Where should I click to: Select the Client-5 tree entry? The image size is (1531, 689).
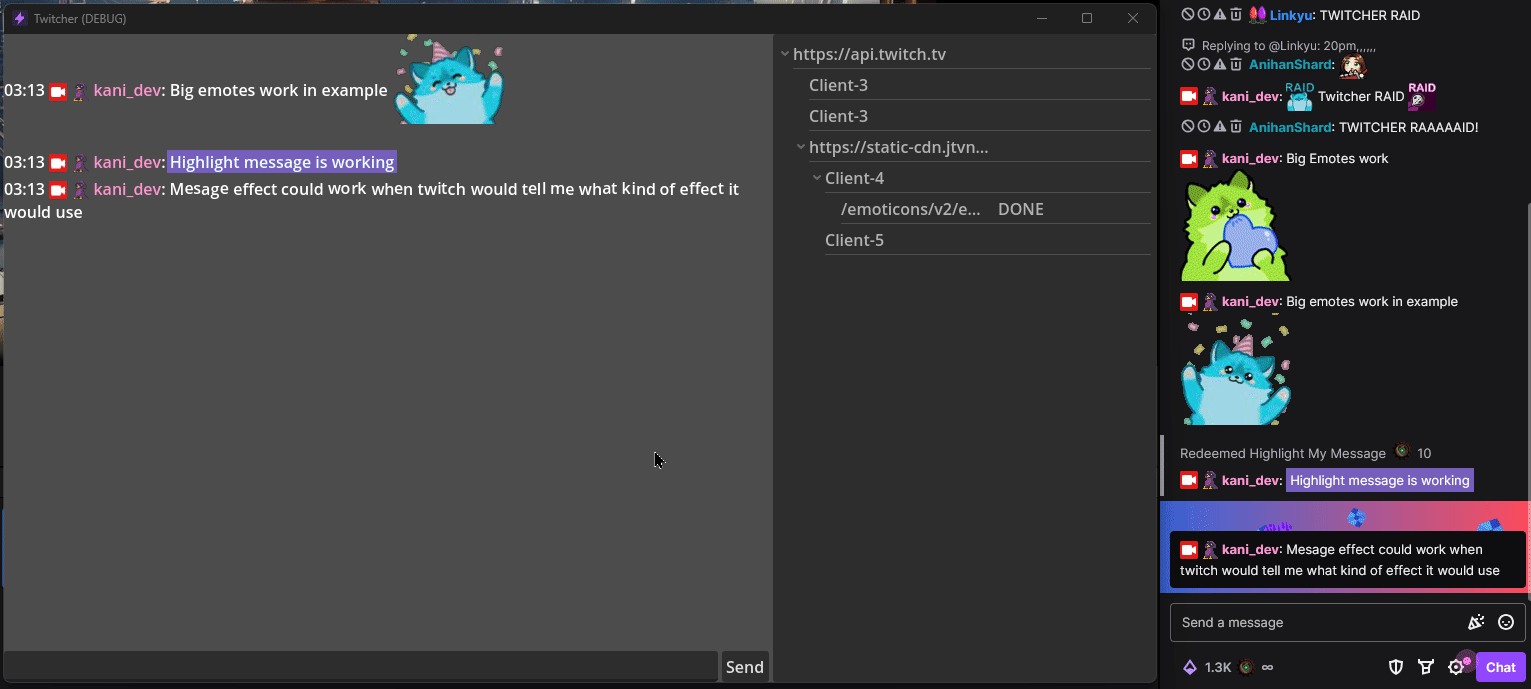click(854, 240)
